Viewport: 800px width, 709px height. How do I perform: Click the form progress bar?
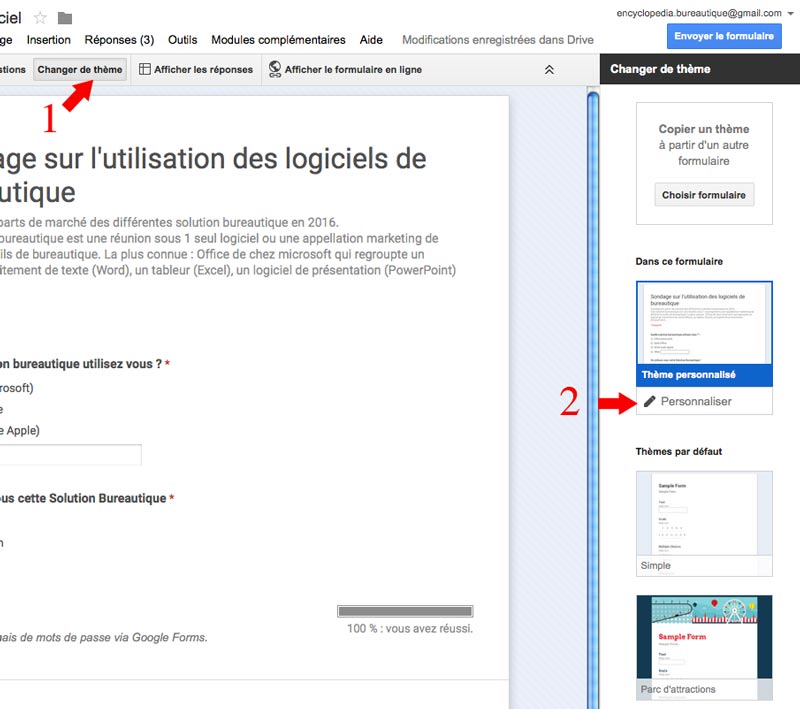point(405,611)
